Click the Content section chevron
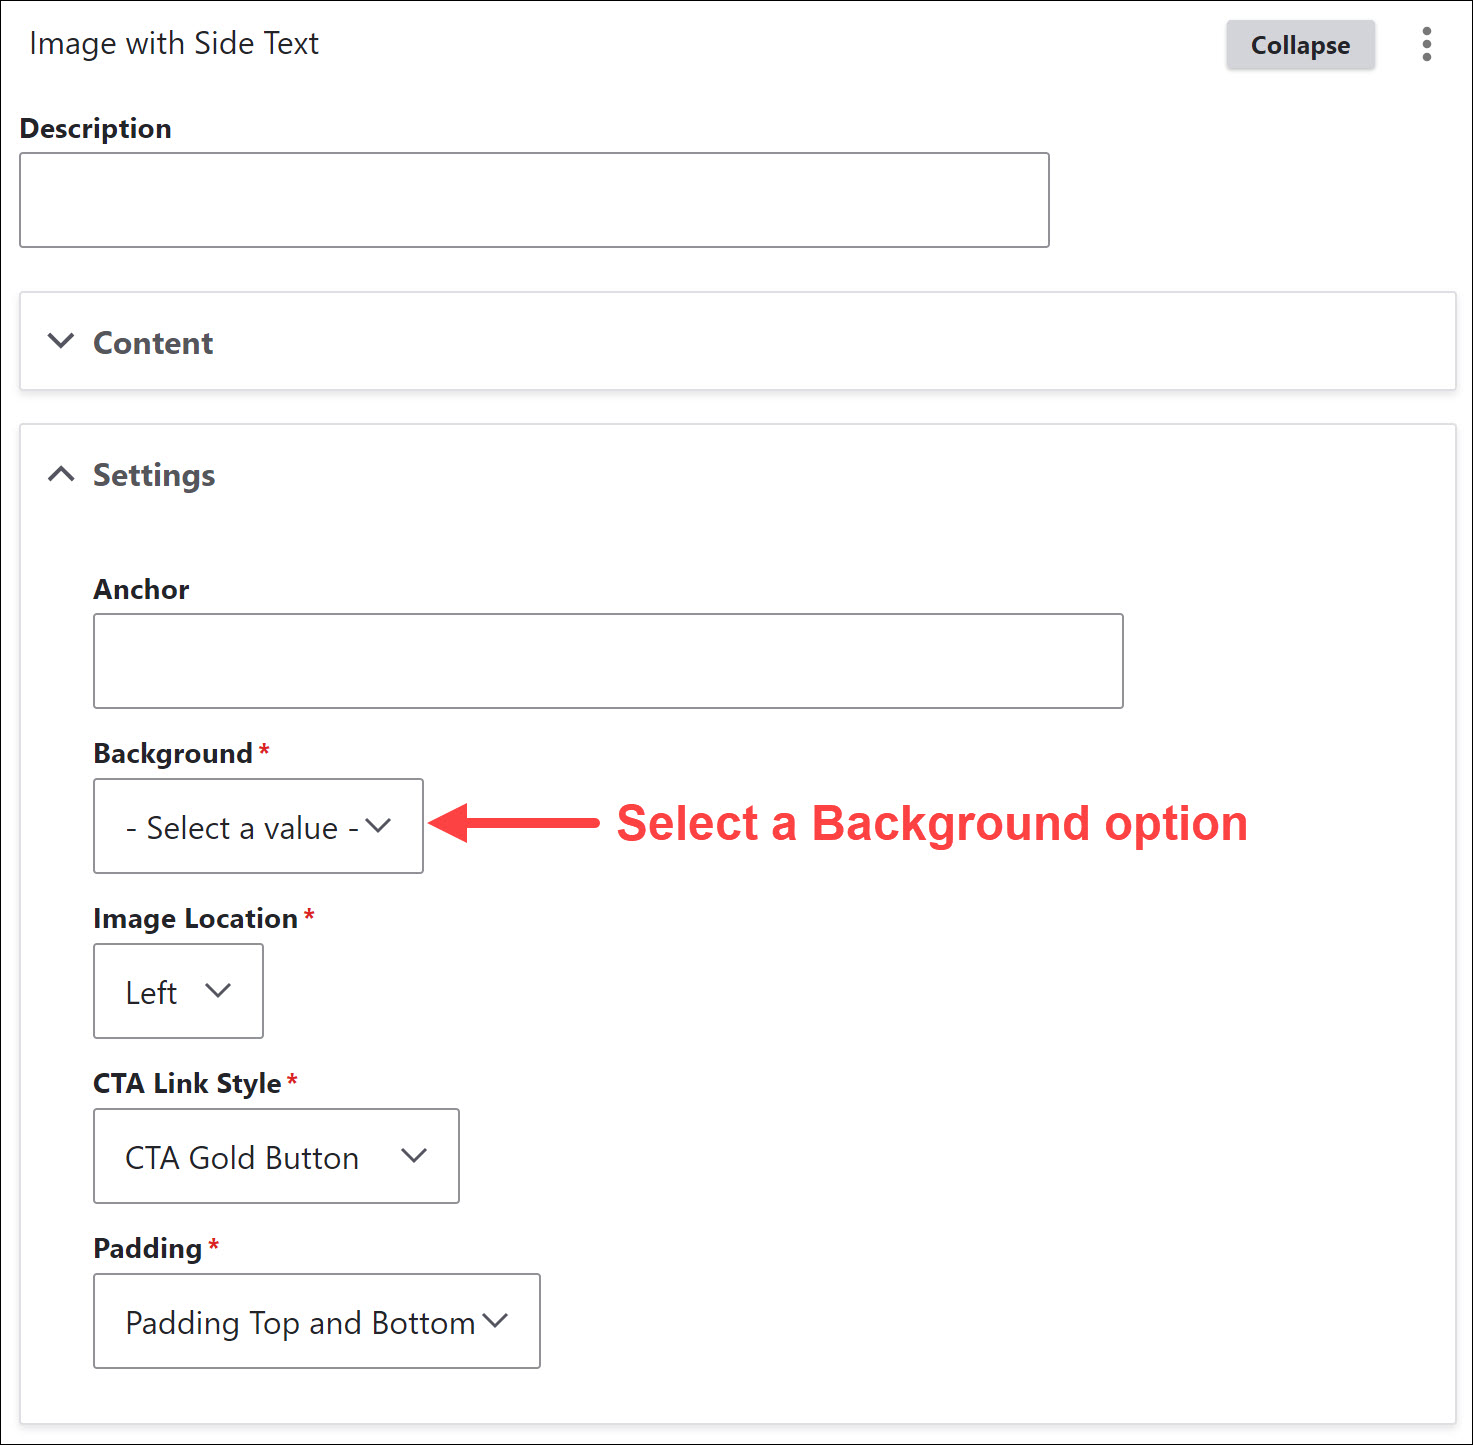This screenshot has height=1445, width=1473. pos(61,342)
